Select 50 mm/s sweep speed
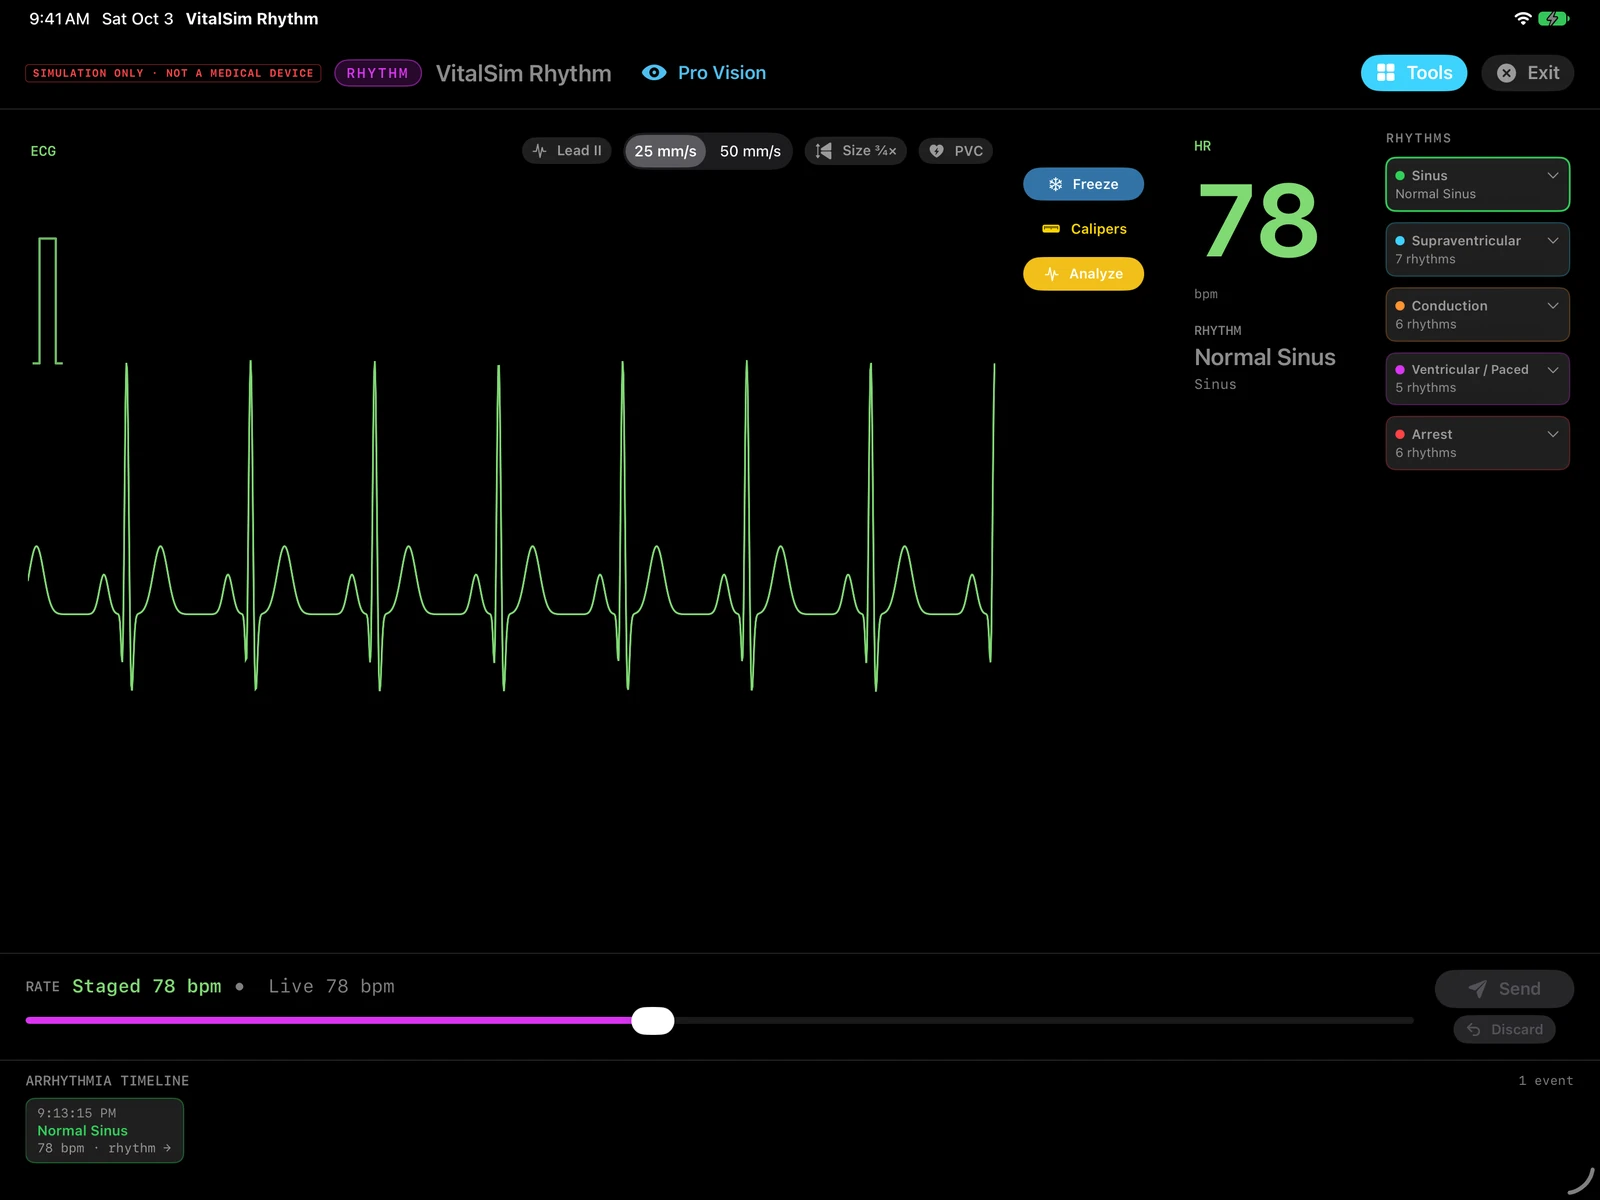The width and height of the screenshot is (1600, 1200). [x=750, y=151]
